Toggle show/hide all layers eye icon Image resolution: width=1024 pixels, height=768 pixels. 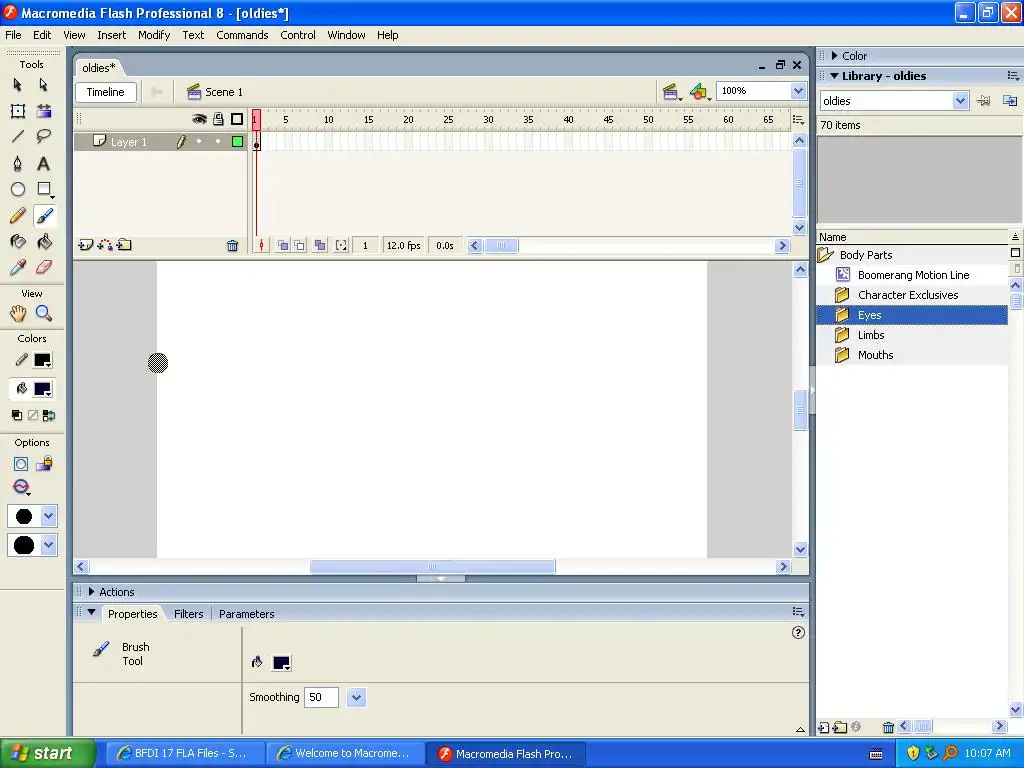199,119
